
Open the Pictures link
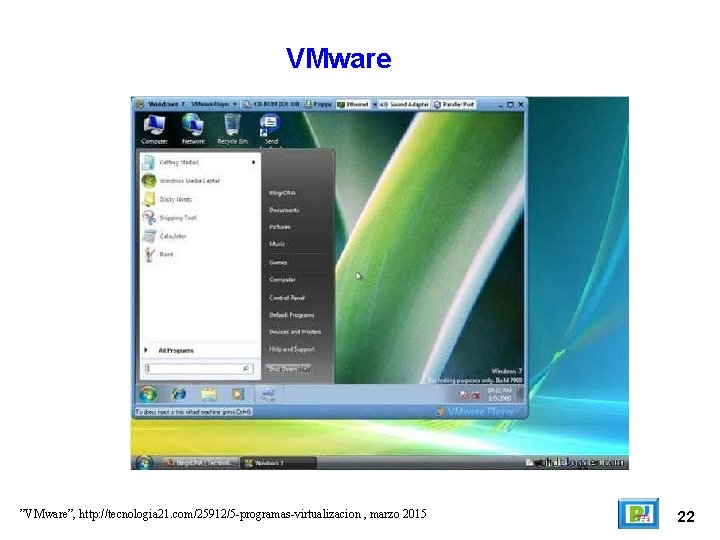(x=280, y=227)
